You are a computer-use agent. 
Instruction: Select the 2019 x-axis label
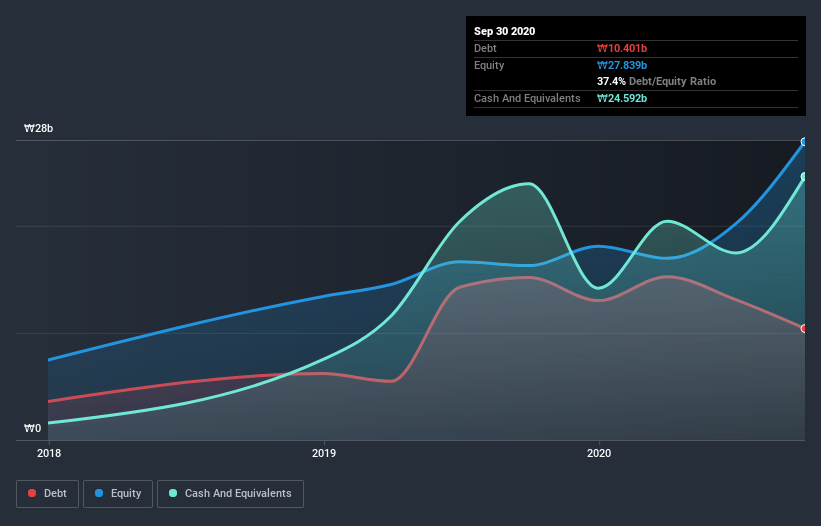[x=324, y=453]
